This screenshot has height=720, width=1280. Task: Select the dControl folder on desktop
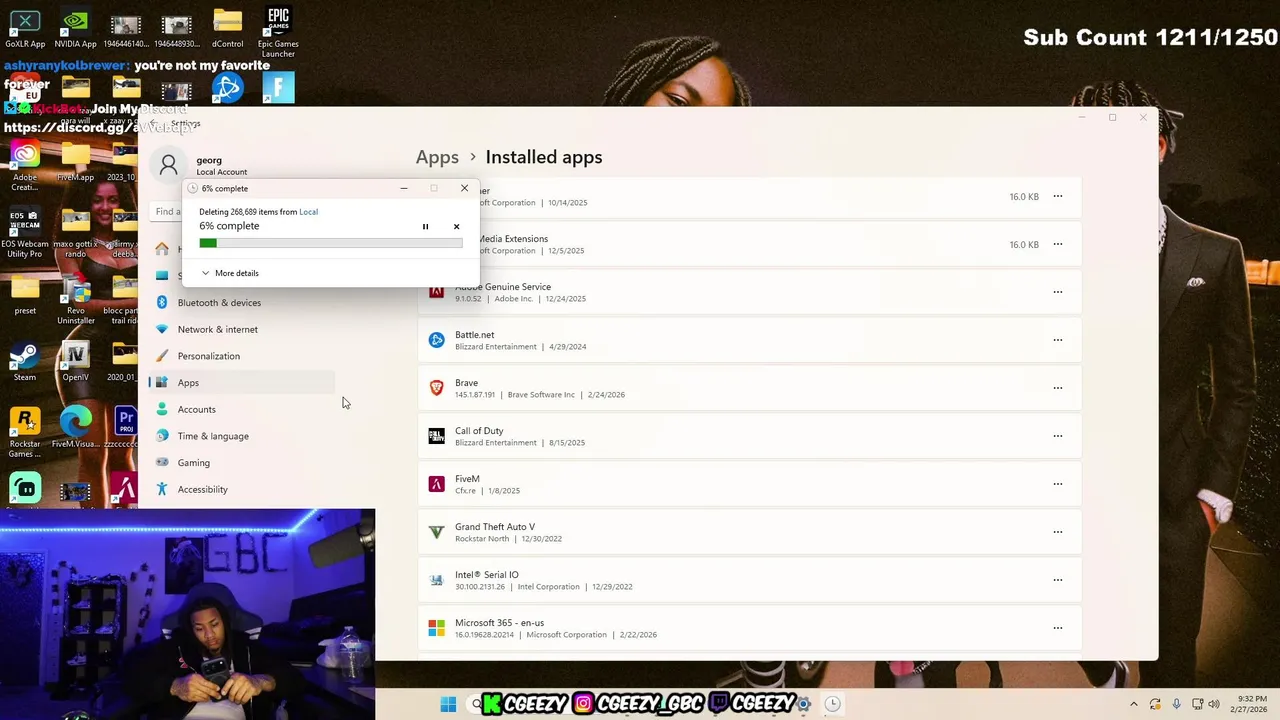[227, 28]
